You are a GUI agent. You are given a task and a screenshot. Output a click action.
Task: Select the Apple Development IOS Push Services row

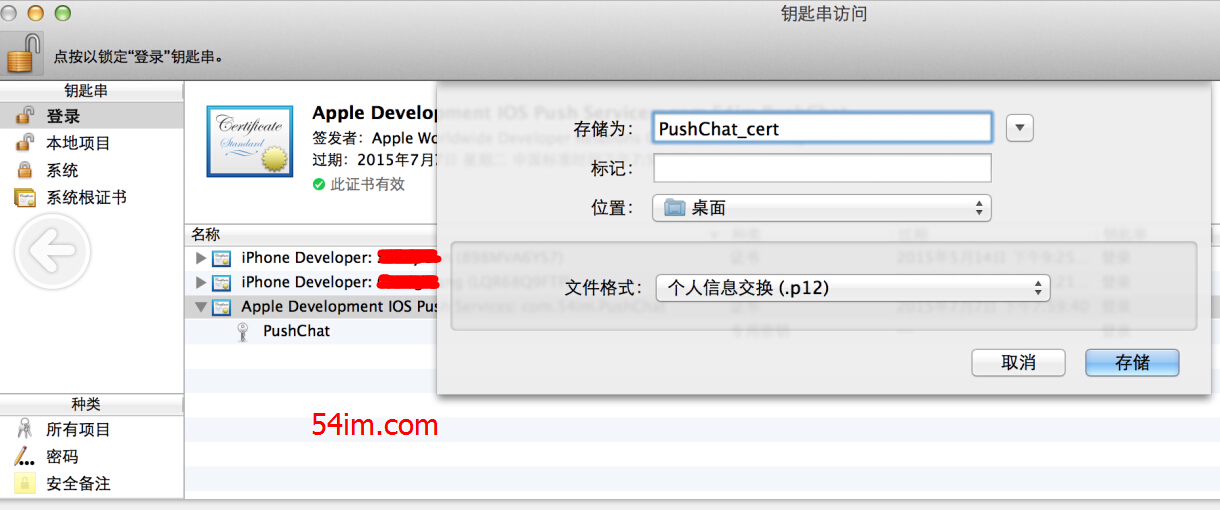pos(310,307)
